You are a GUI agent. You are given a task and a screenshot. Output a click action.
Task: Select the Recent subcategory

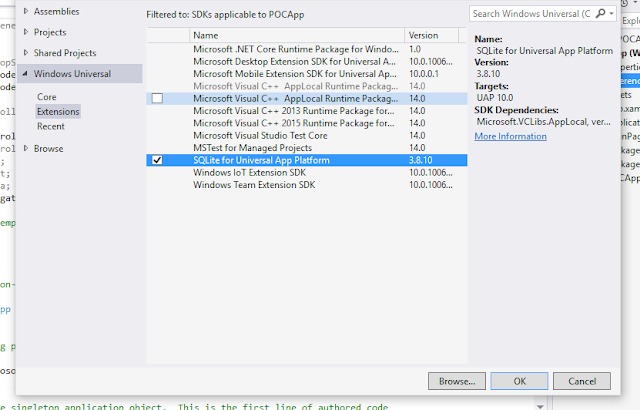pos(51,126)
